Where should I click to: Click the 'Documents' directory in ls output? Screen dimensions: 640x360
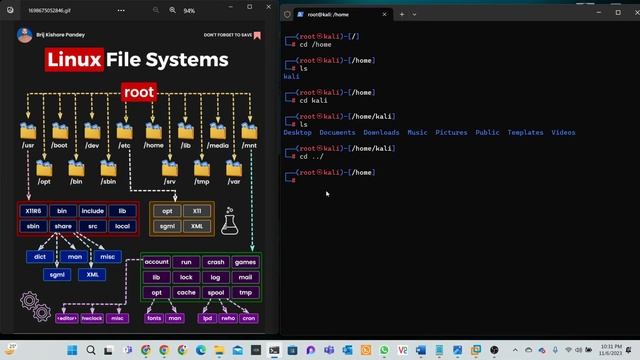(x=337, y=132)
